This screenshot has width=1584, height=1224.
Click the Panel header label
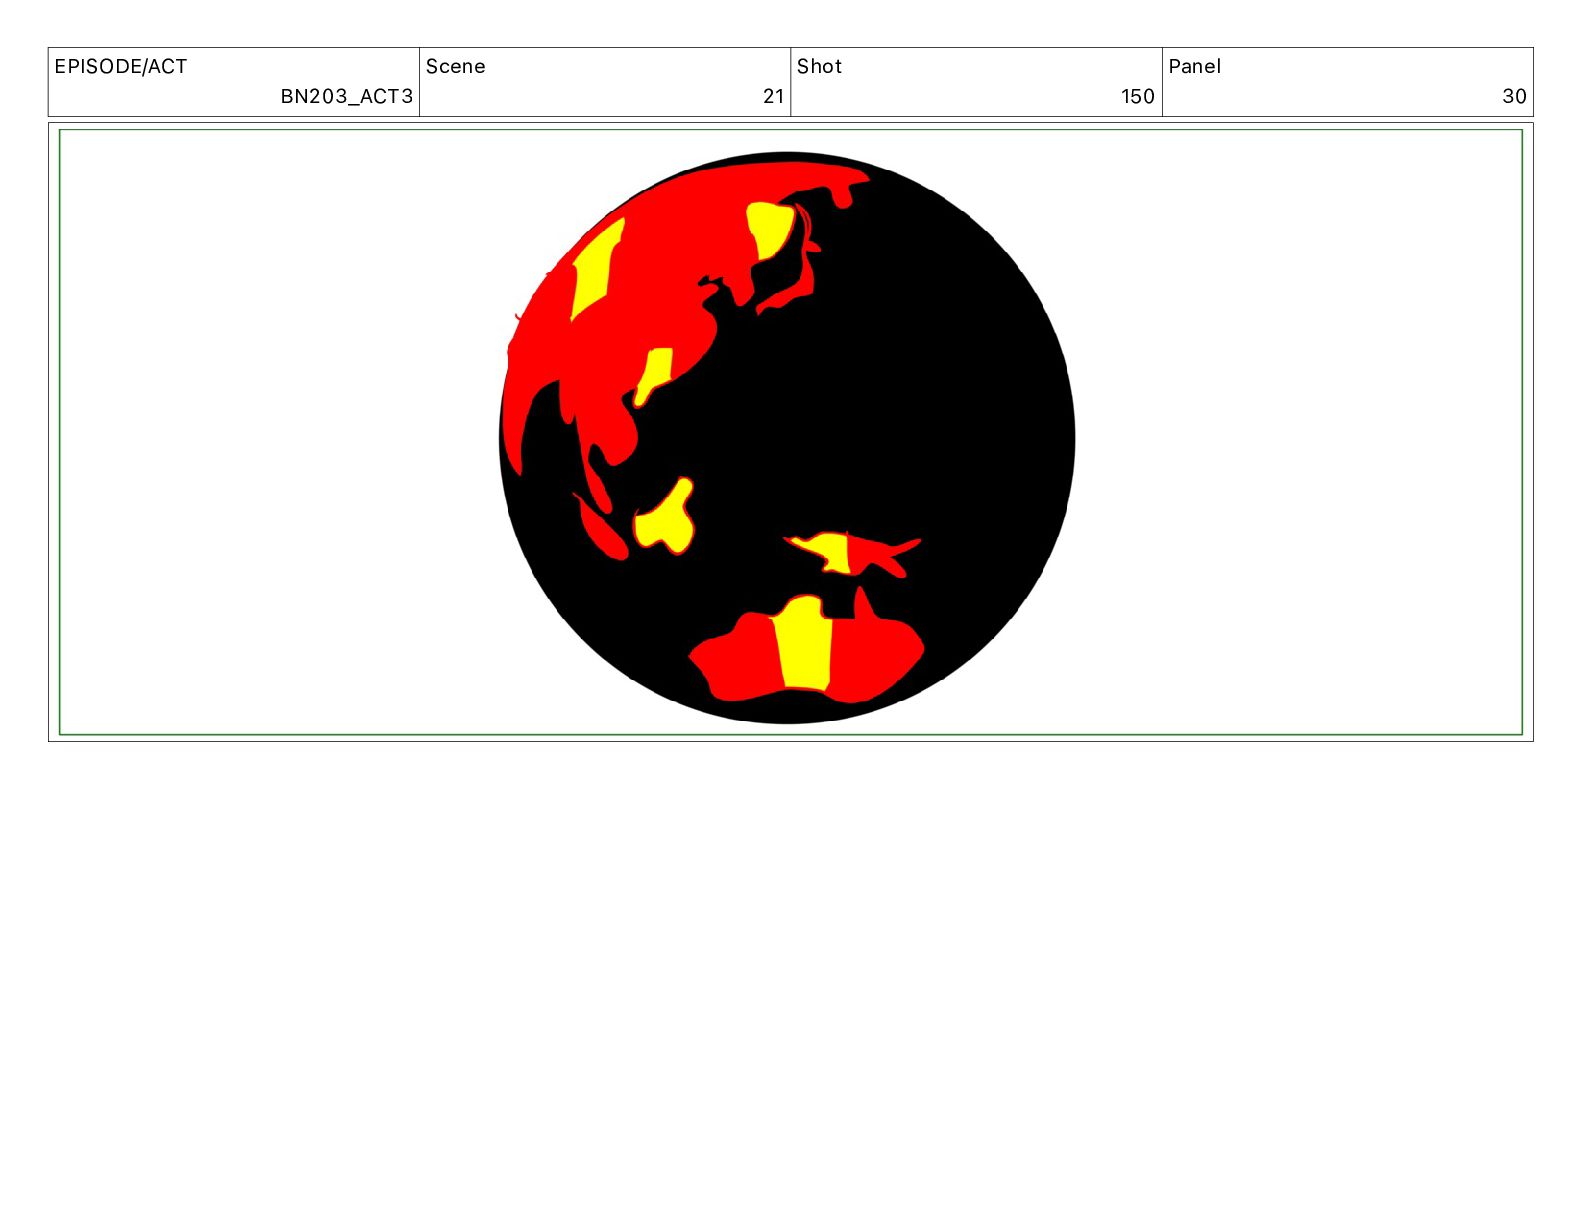click(x=1194, y=67)
